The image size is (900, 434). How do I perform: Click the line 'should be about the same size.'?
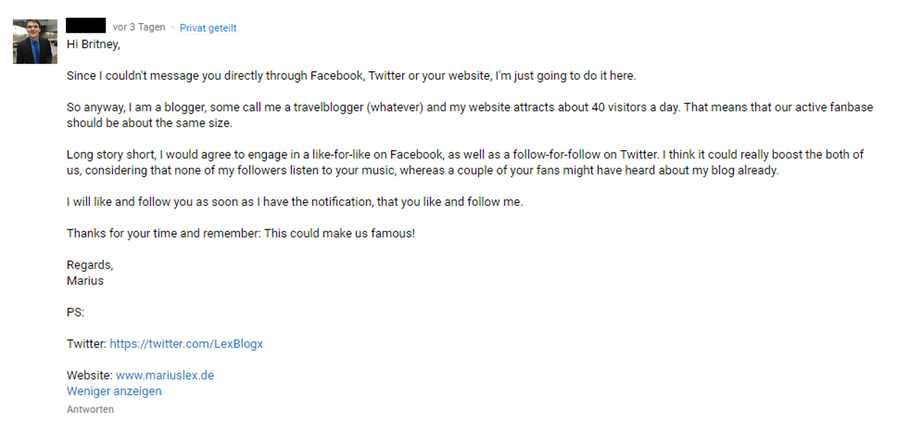pos(149,123)
